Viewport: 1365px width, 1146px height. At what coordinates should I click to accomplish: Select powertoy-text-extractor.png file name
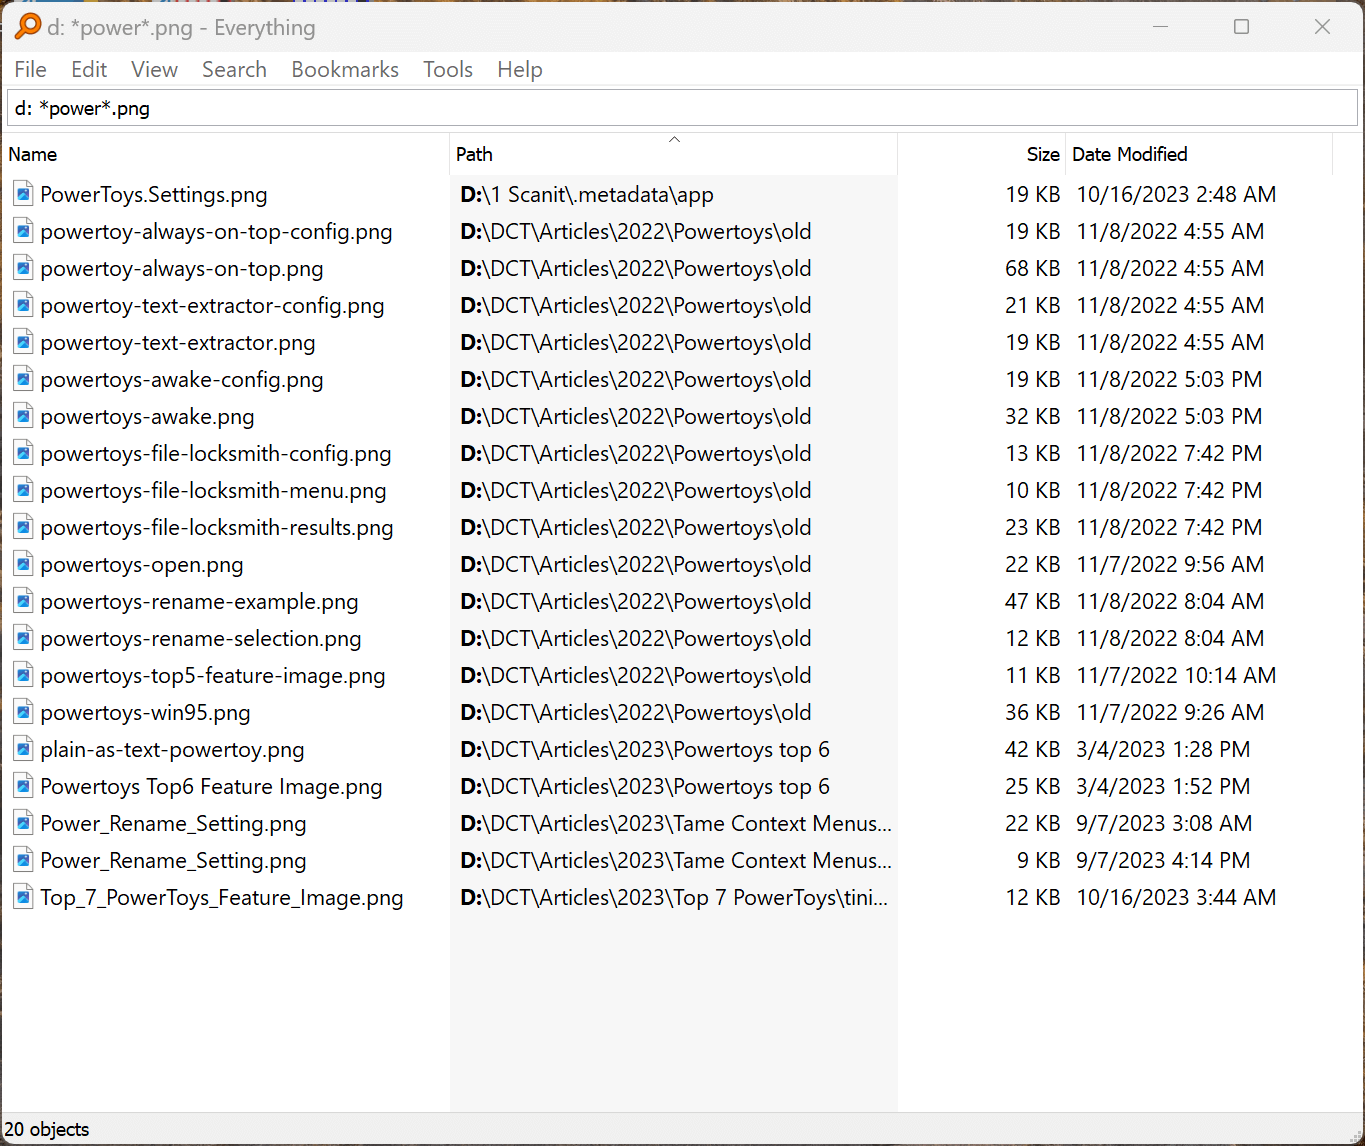[178, 342]
